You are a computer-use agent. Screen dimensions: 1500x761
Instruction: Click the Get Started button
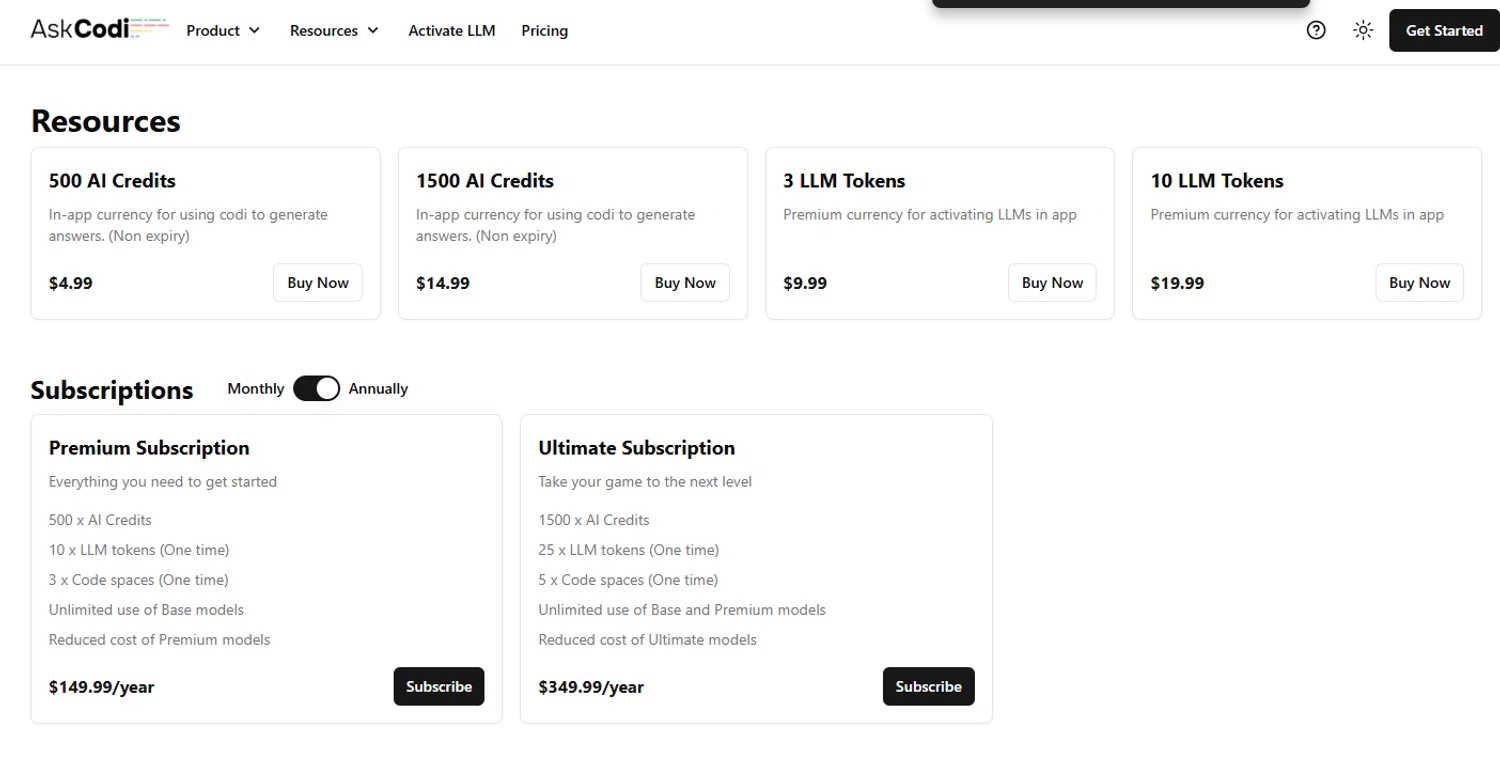1444,30
